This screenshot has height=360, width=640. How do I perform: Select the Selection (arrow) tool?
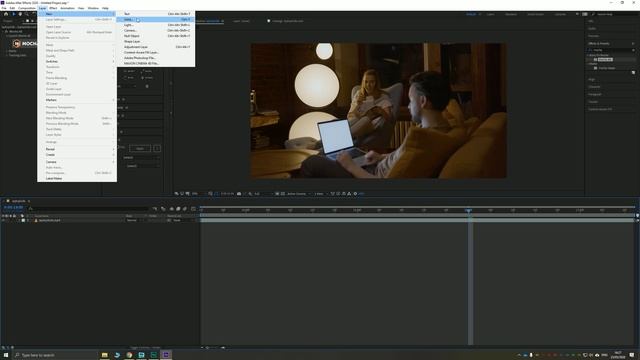[x=13, y=14]
